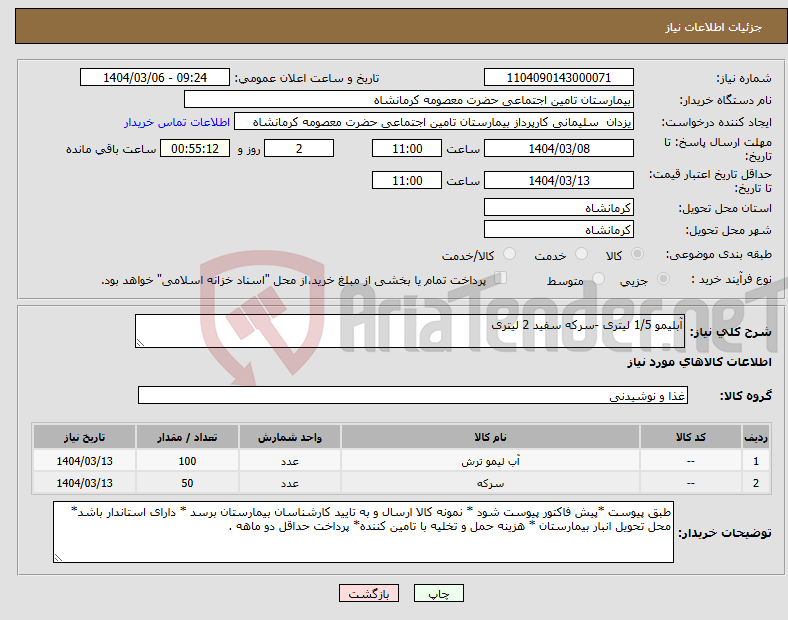Image resolution: width=788 pixels, height=620 pixels.
Task: Click the resize handle of buyer notes textarea
Action: point(58,558)
